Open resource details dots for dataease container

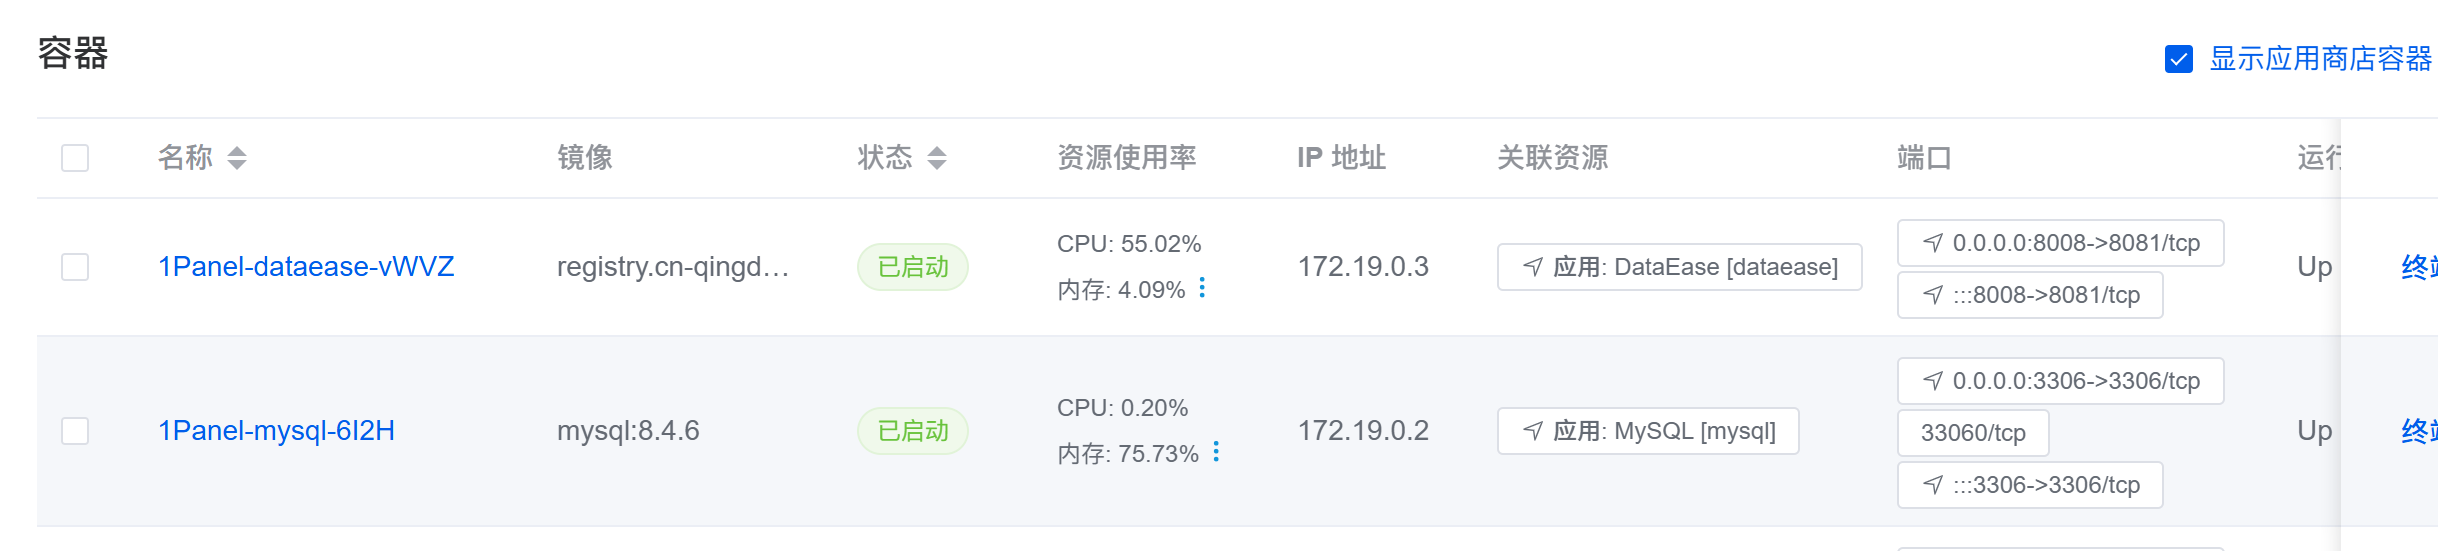point(1202,288)
